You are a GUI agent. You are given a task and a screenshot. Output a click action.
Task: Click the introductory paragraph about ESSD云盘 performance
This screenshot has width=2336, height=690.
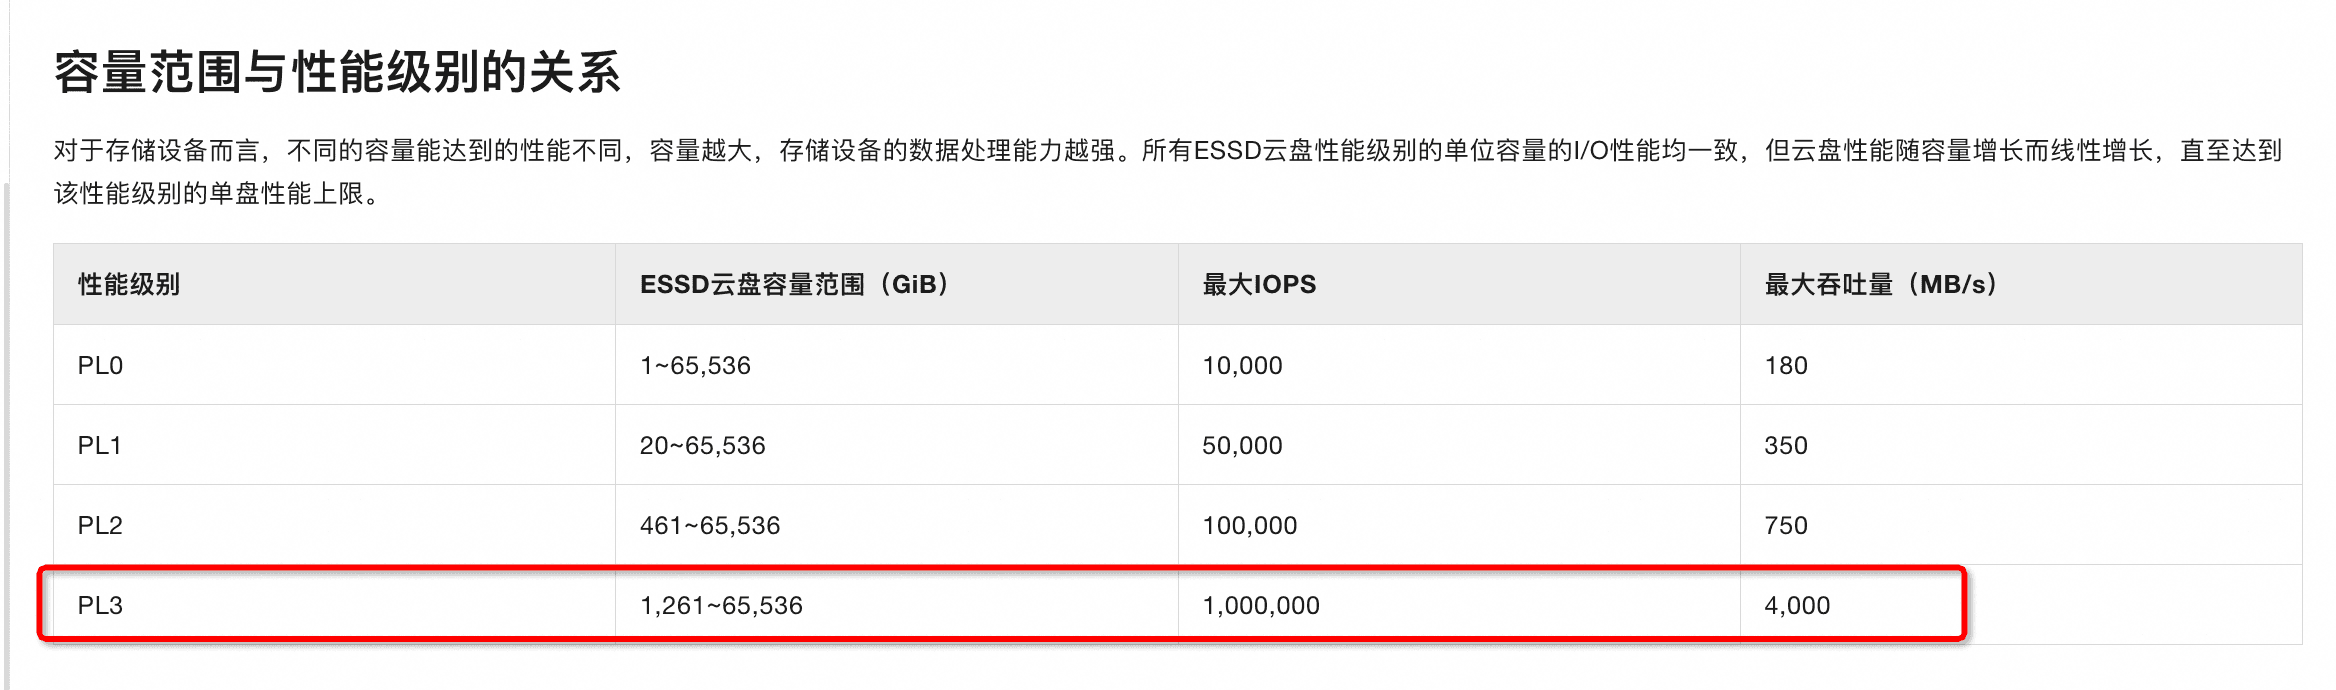1166,171
